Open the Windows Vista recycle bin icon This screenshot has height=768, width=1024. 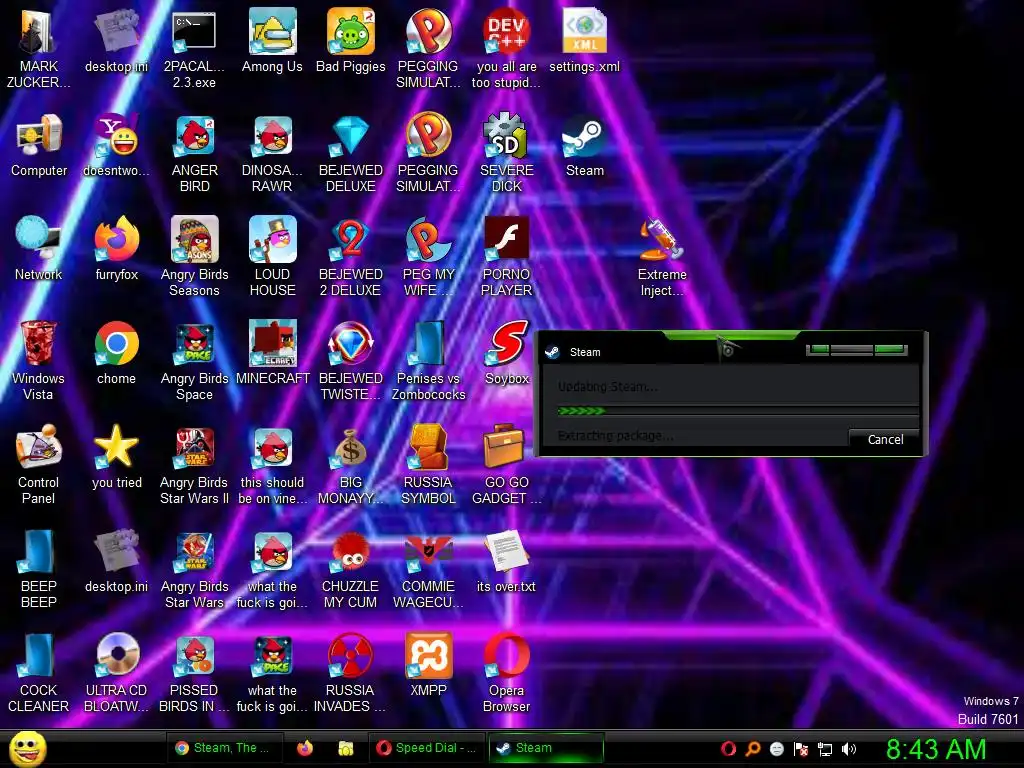[39, 359]
